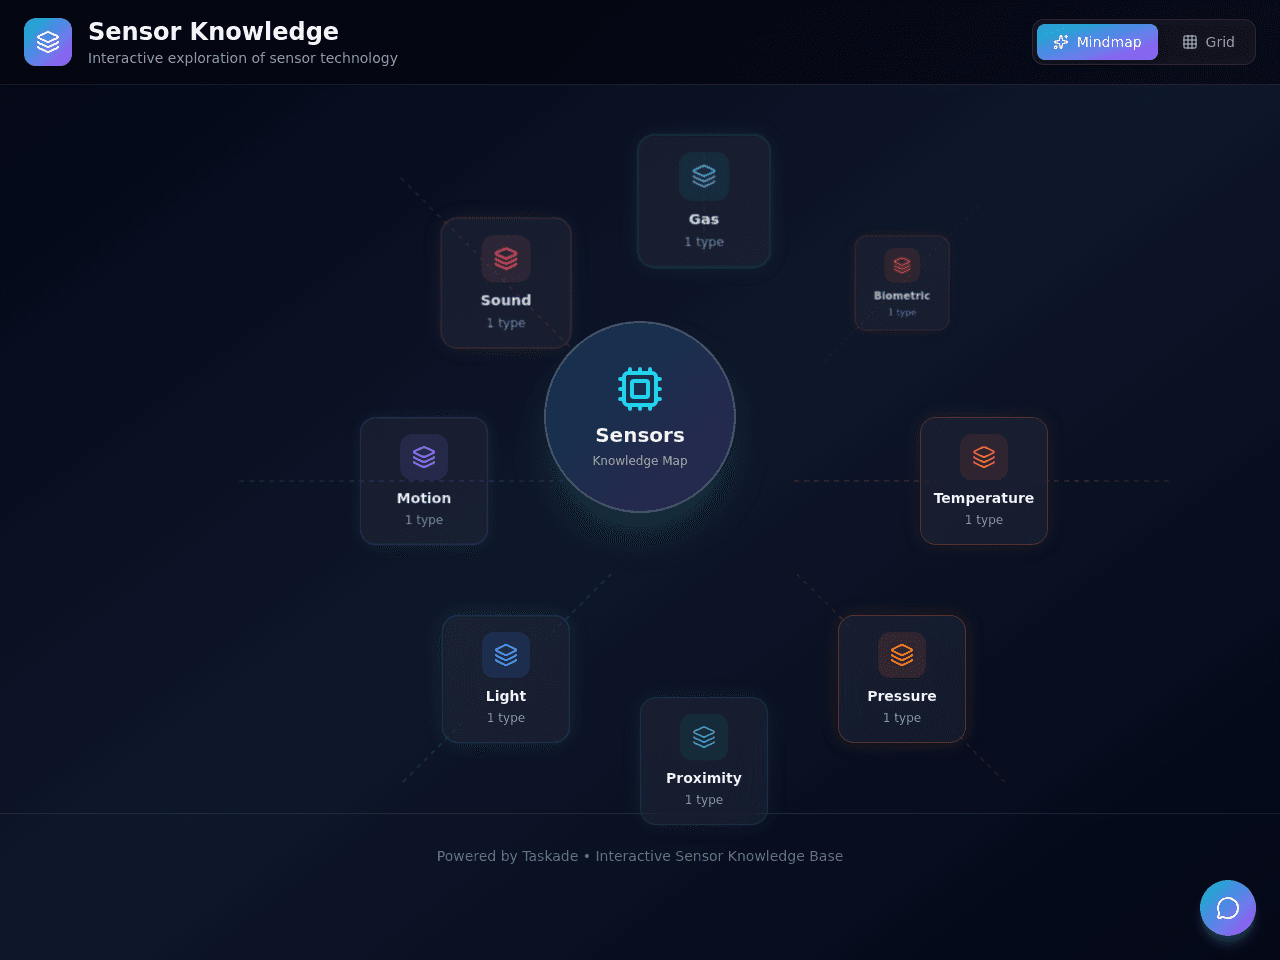Screen dimensions: 1280x960
Task: Click the chip icon in Sensors node
Action: click(640, 389)
